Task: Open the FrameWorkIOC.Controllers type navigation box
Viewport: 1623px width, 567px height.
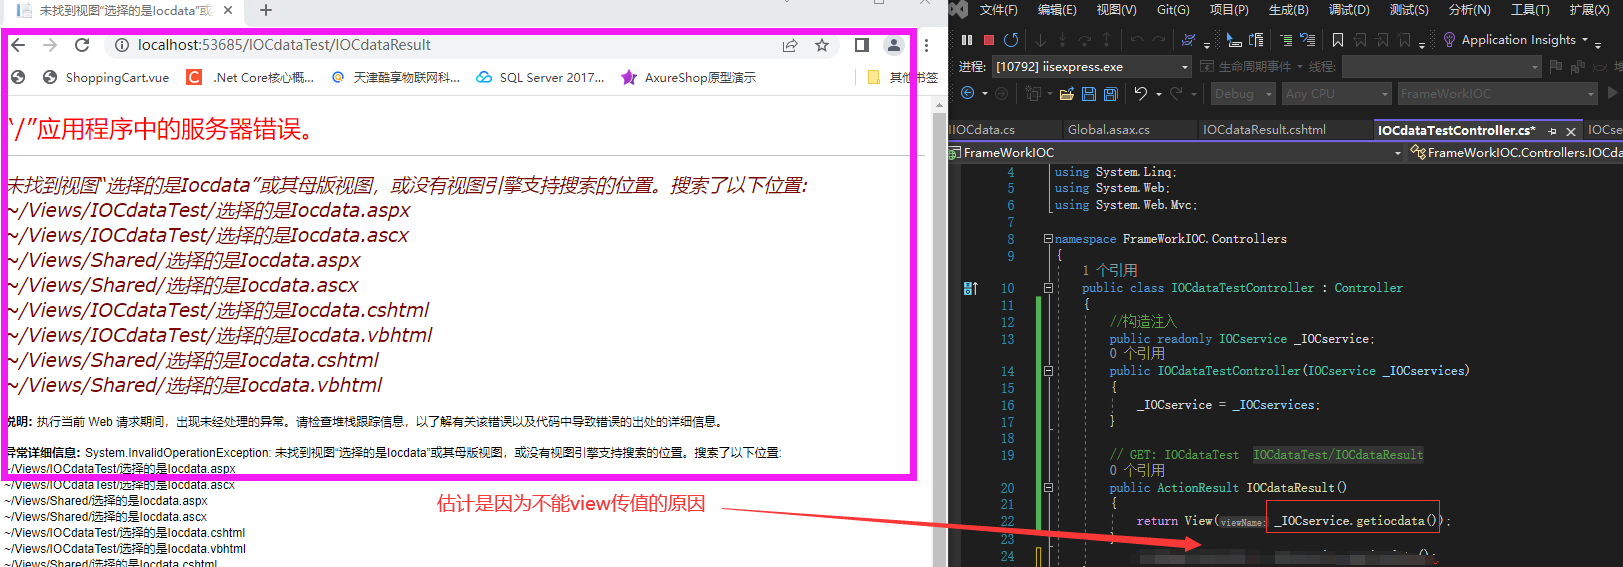Action: tap(1515, 153)
